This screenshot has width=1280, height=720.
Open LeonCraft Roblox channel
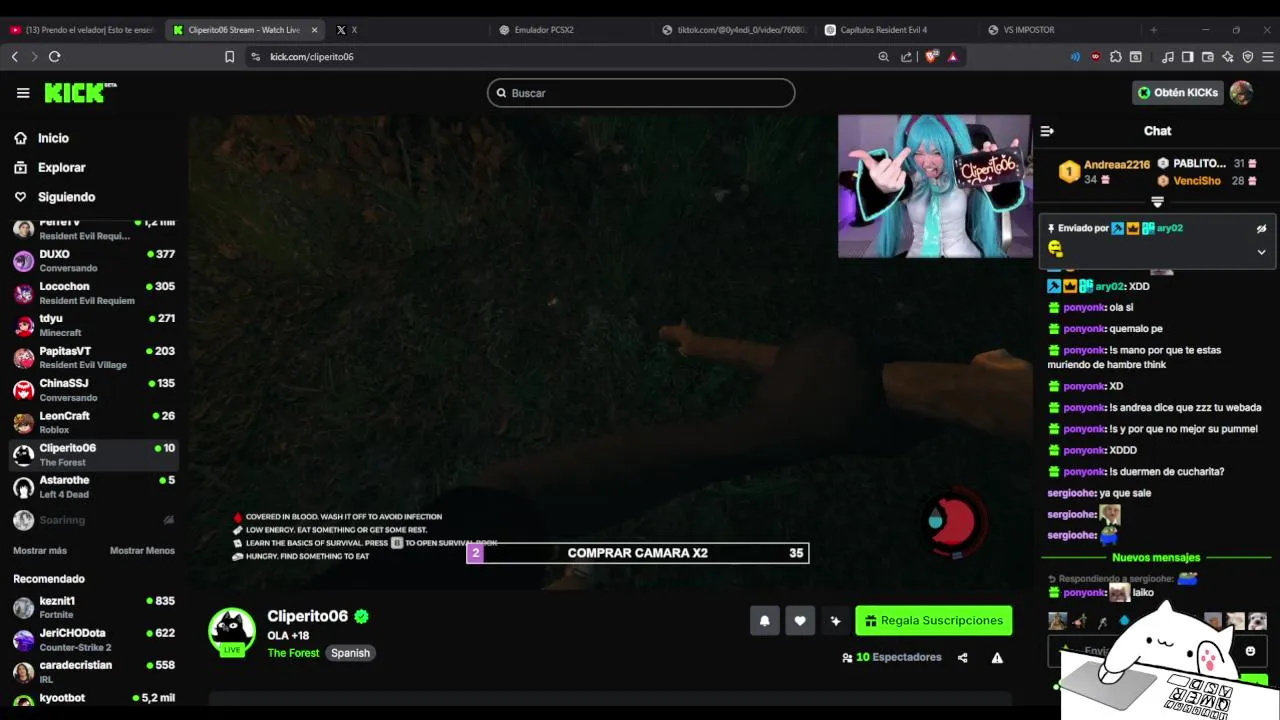[93, 422]
